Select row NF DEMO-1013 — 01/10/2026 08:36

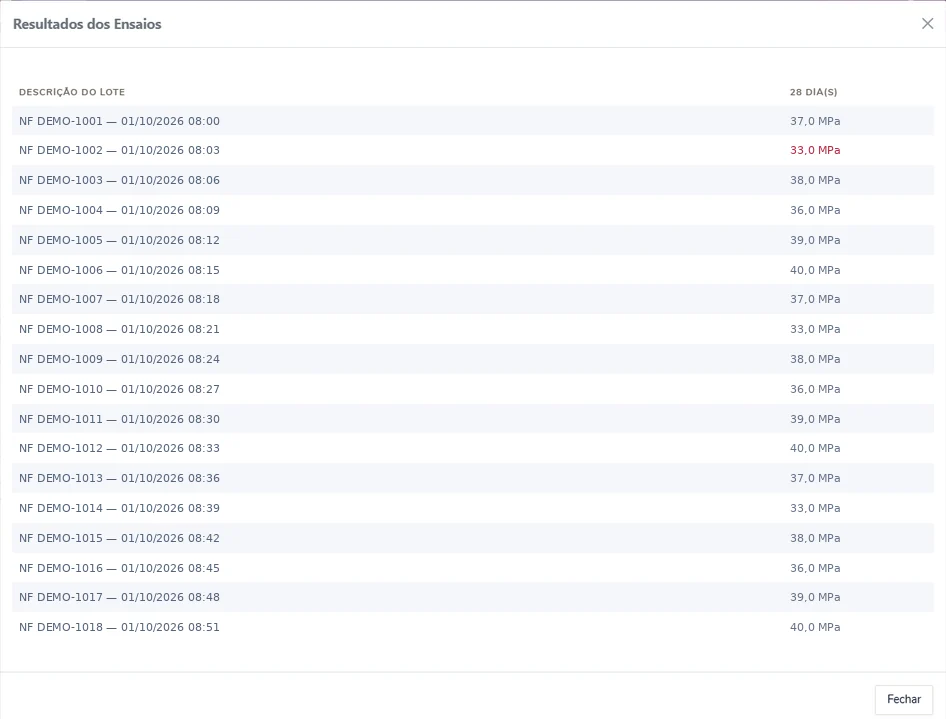tap(473, 478)
